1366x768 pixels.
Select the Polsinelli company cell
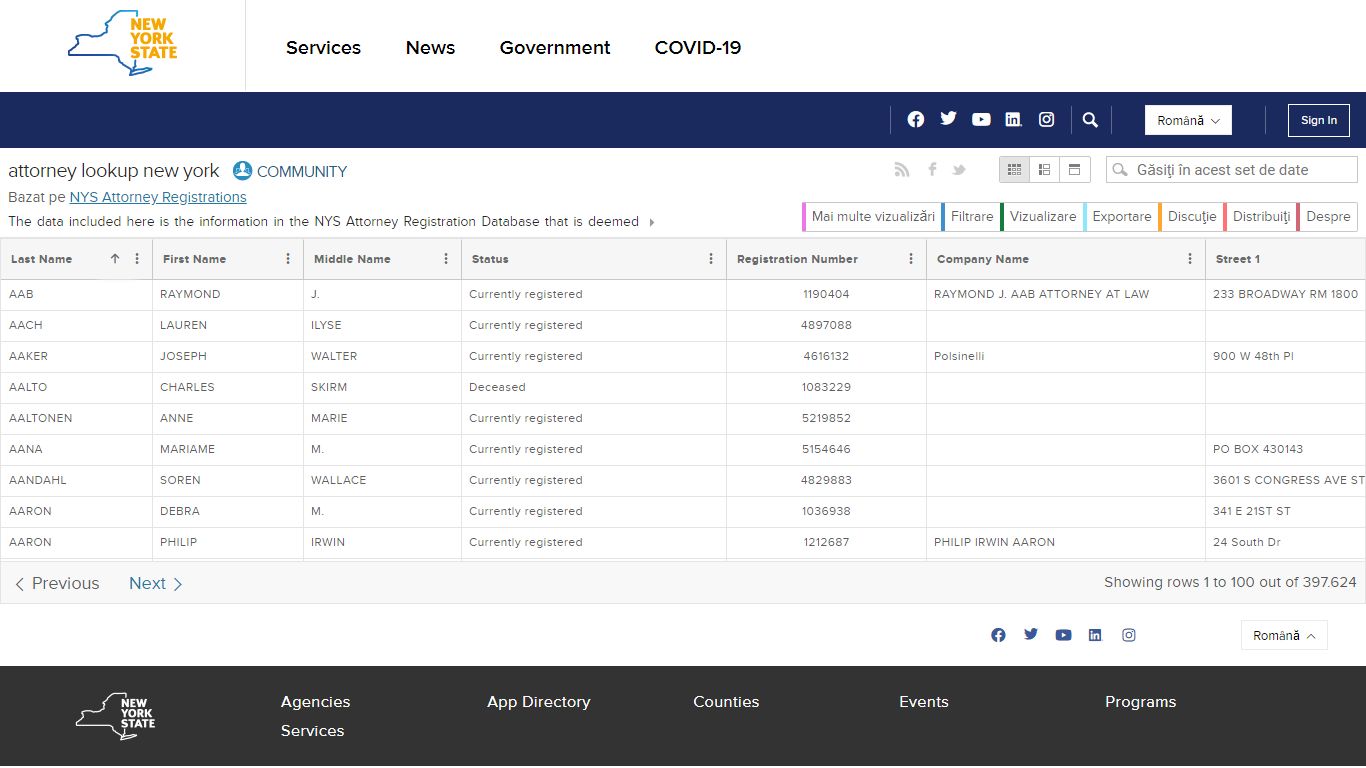(1066, 356)
